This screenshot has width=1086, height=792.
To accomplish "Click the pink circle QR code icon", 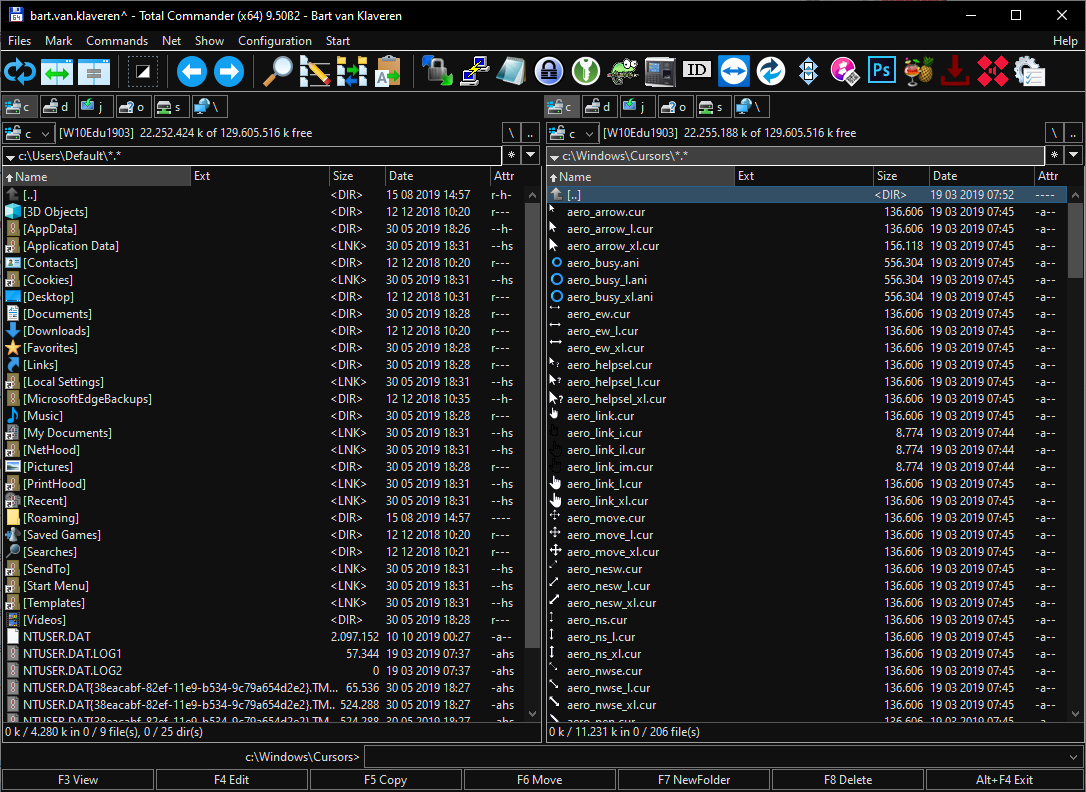I will coord(845,71).
